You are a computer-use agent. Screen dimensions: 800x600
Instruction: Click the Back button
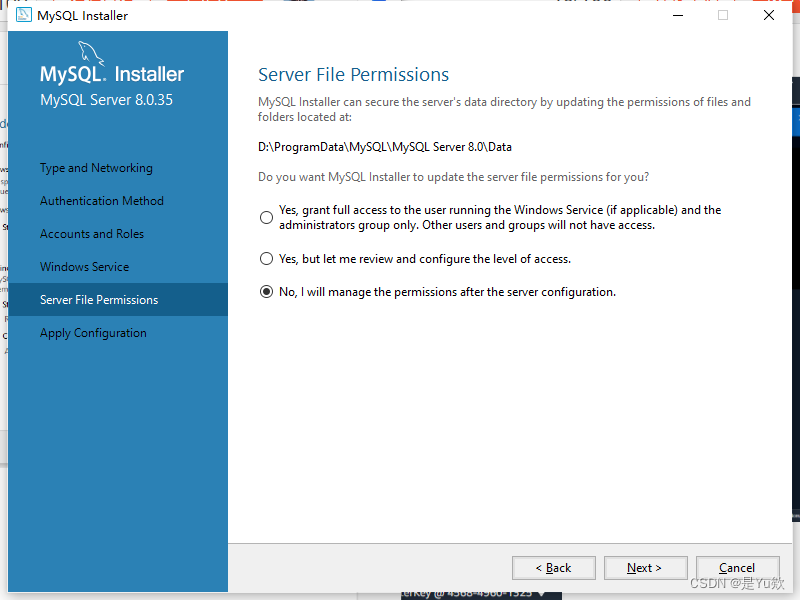click(554, 568)
